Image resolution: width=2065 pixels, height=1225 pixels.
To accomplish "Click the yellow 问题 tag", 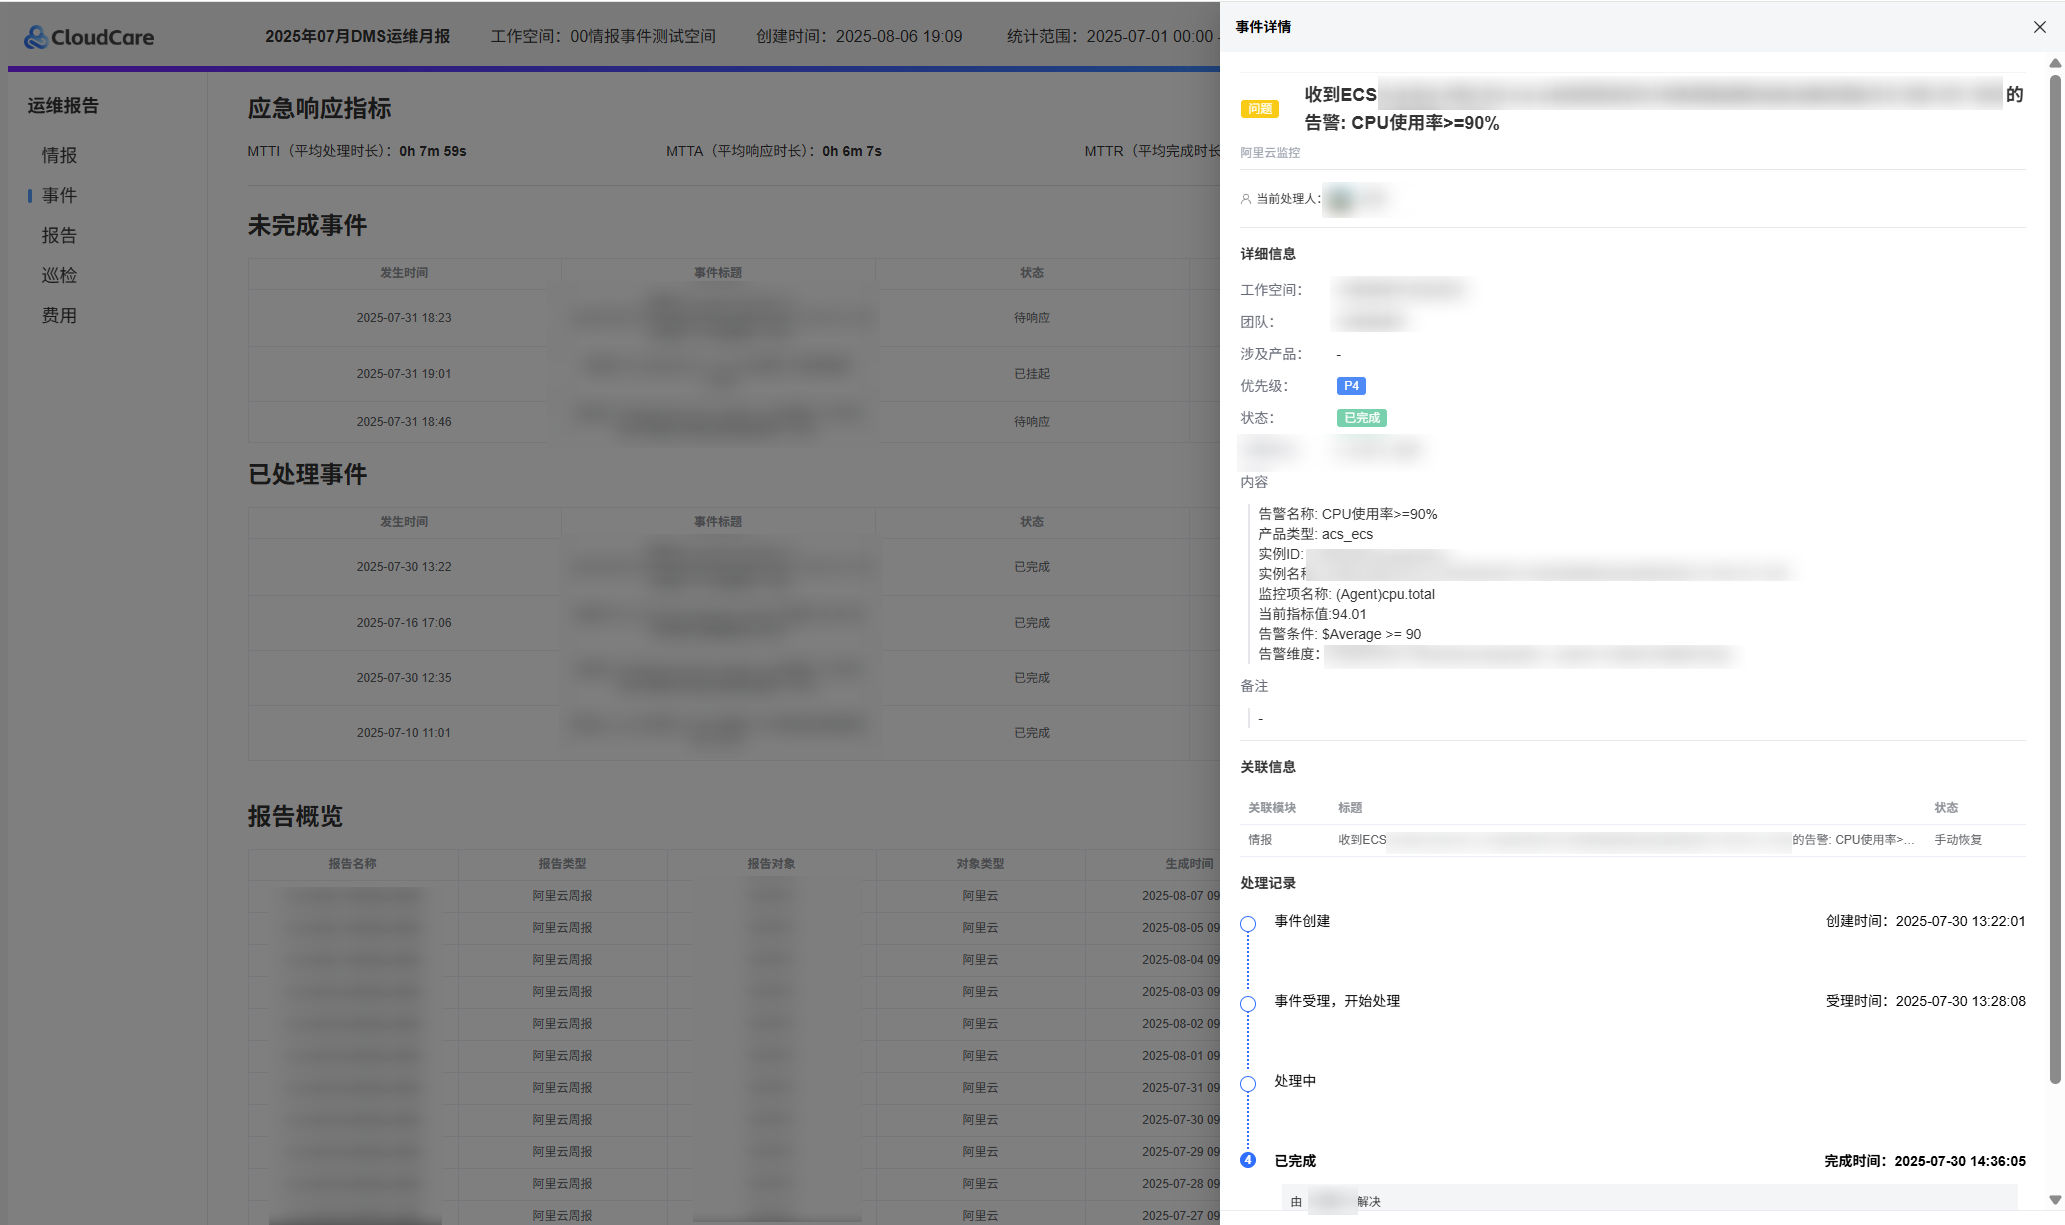I will click(x=1260, y=109).
